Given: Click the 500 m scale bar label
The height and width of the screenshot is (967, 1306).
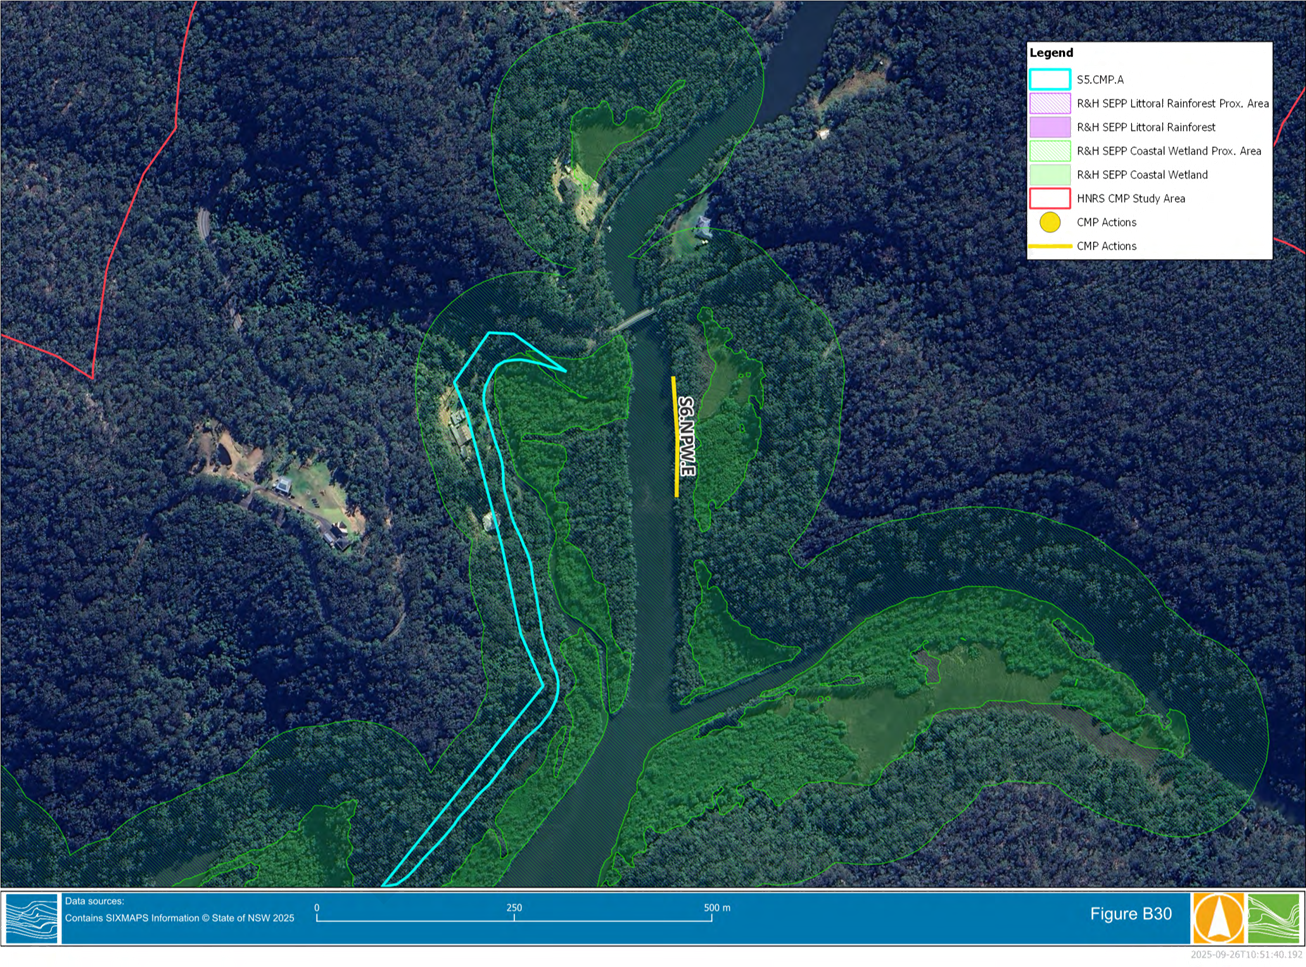Looking at the screenshot, I should (717, 908).
